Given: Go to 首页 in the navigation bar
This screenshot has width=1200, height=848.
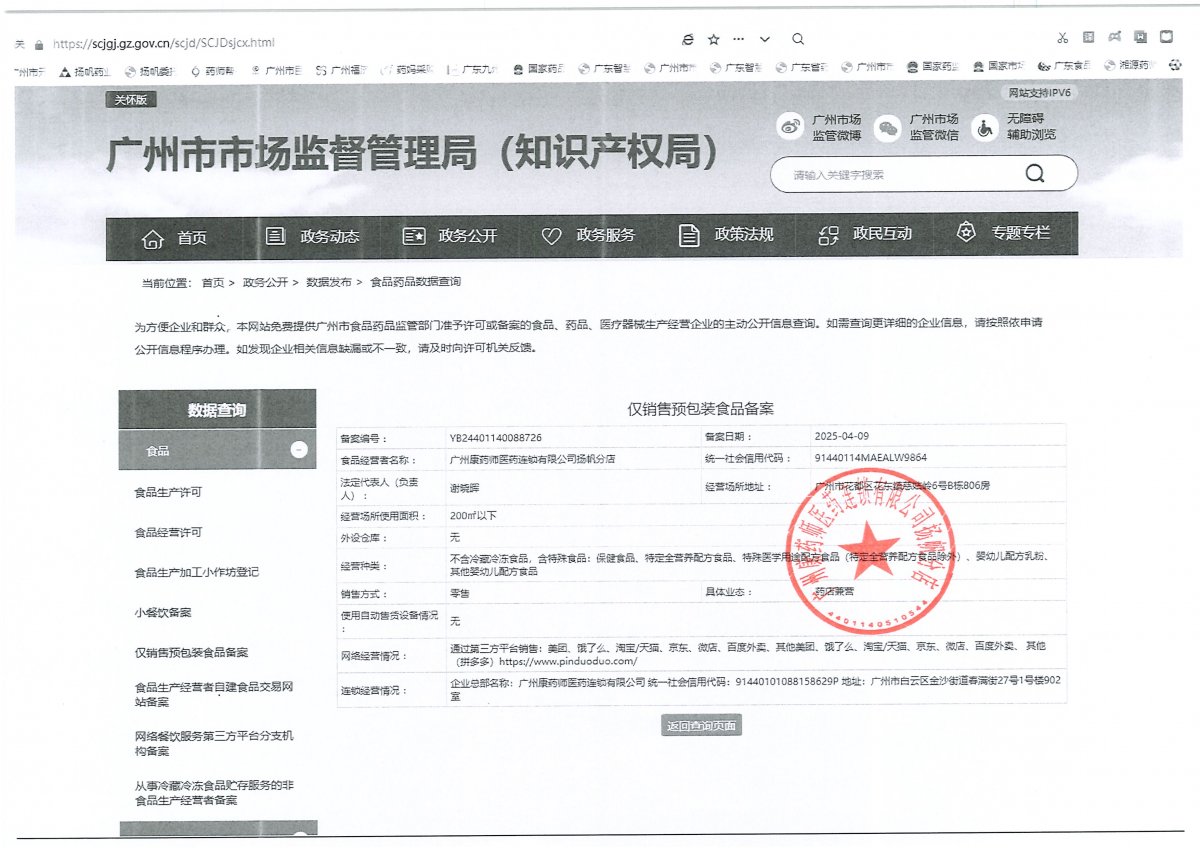Looking at the screenshot, I should [x=192, y=238].
